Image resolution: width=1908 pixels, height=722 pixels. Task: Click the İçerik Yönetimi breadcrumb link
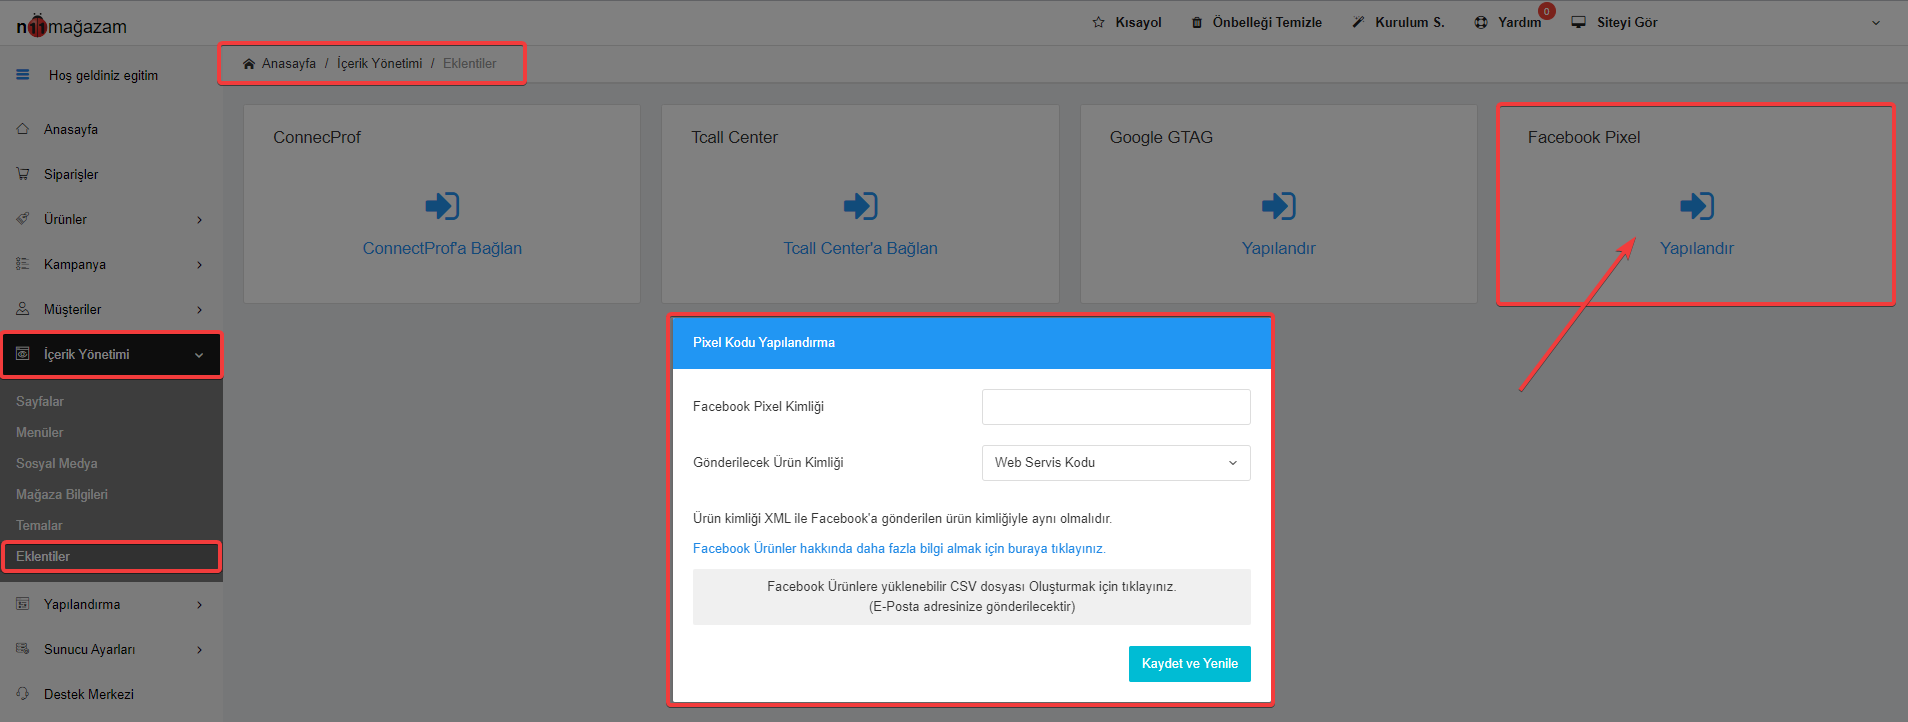coord(379,63)
